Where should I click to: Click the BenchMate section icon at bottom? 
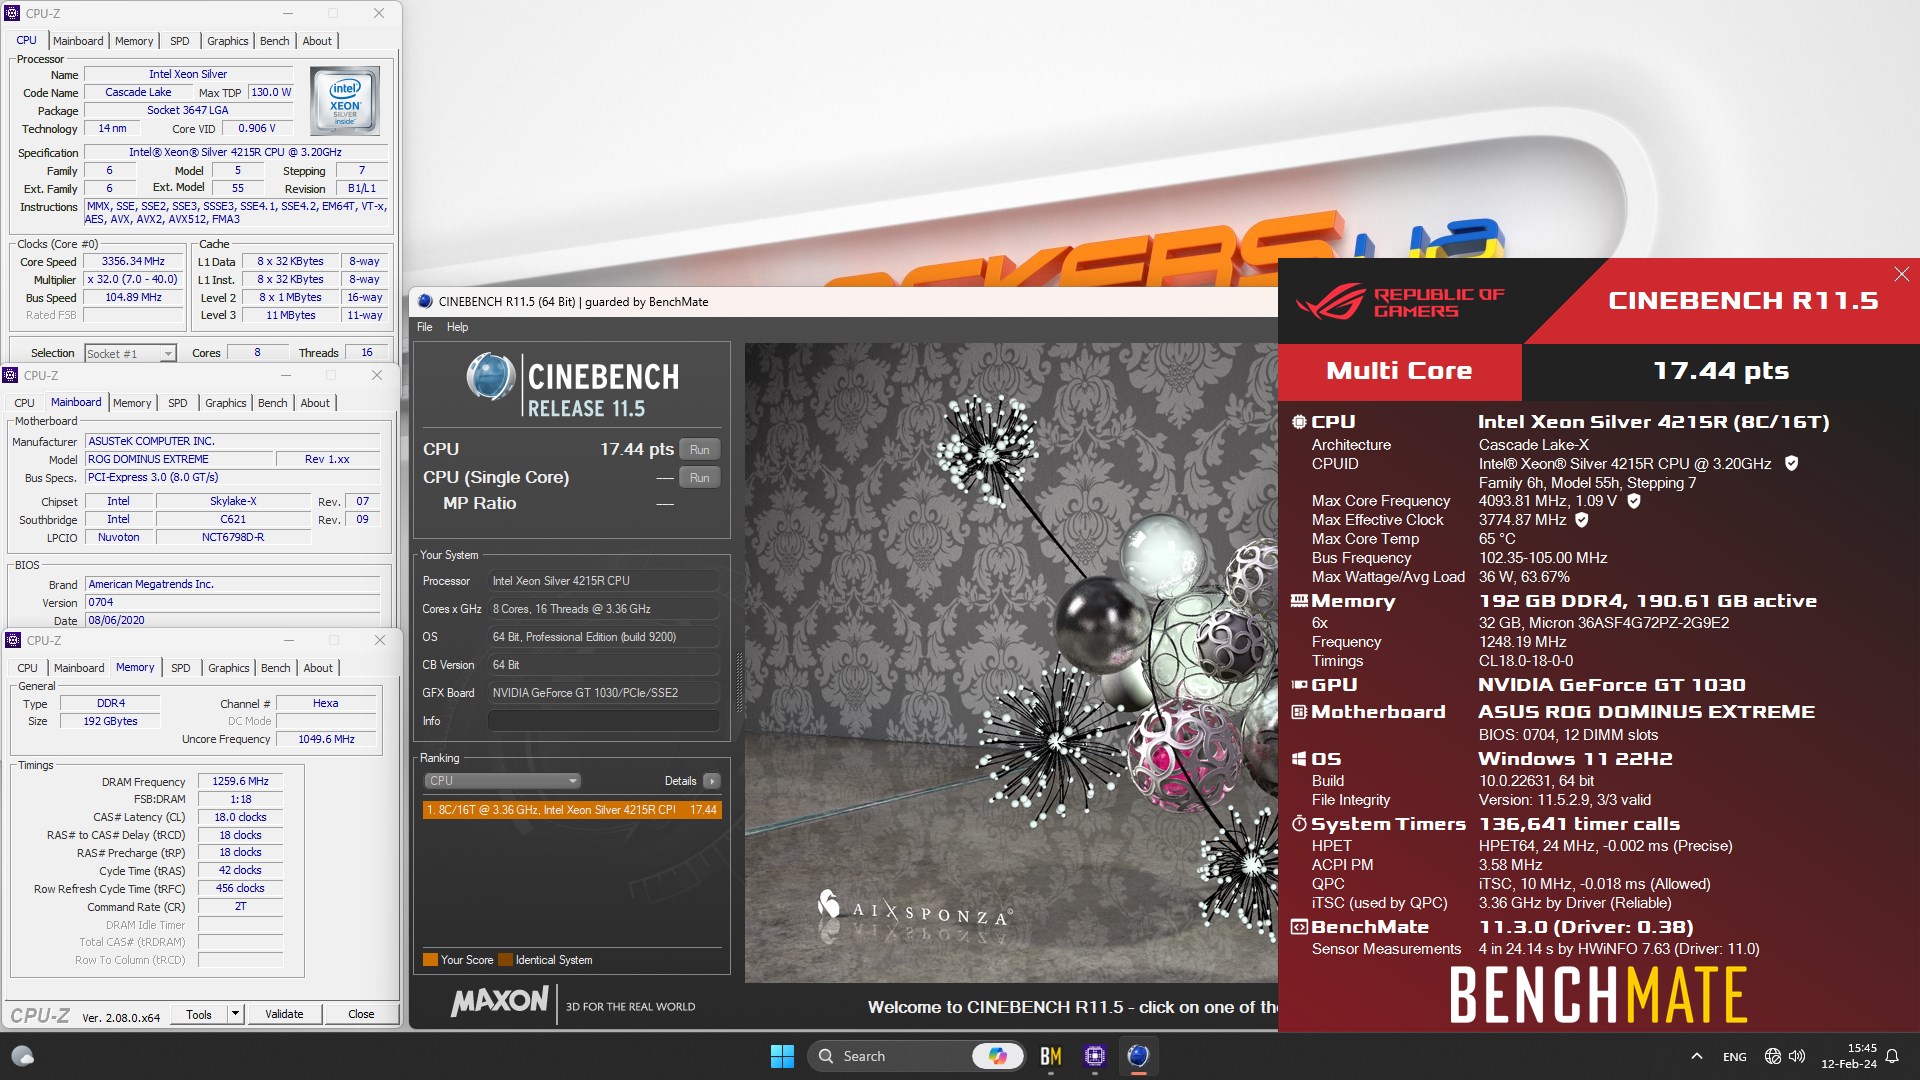(1299, 927)
